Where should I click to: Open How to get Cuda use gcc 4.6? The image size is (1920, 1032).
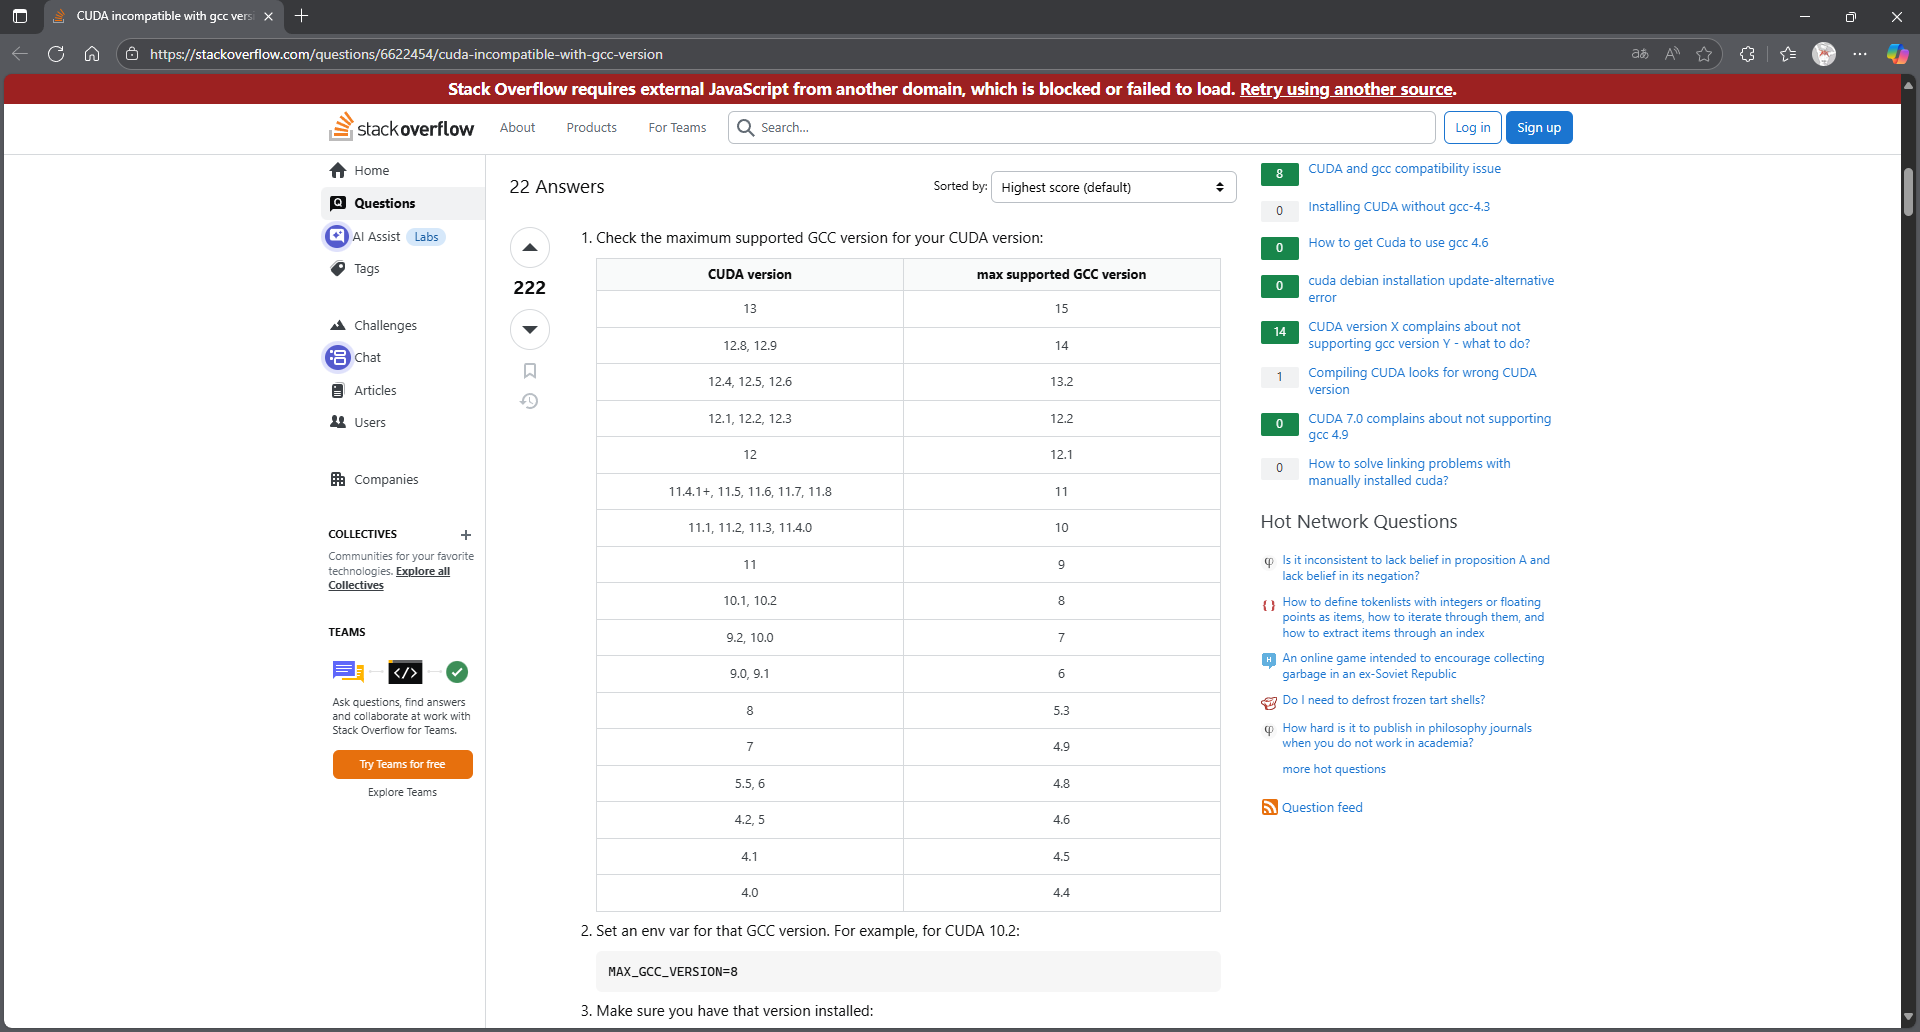[x=1398, y=242]
